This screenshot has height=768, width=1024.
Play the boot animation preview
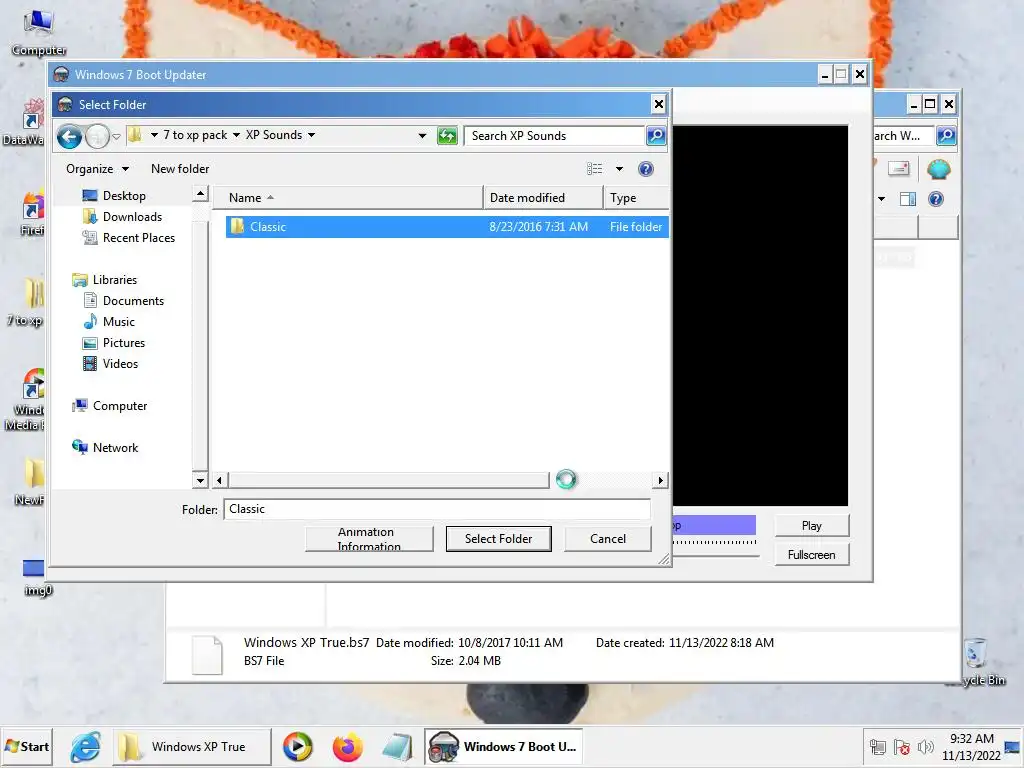pos(812,526)
